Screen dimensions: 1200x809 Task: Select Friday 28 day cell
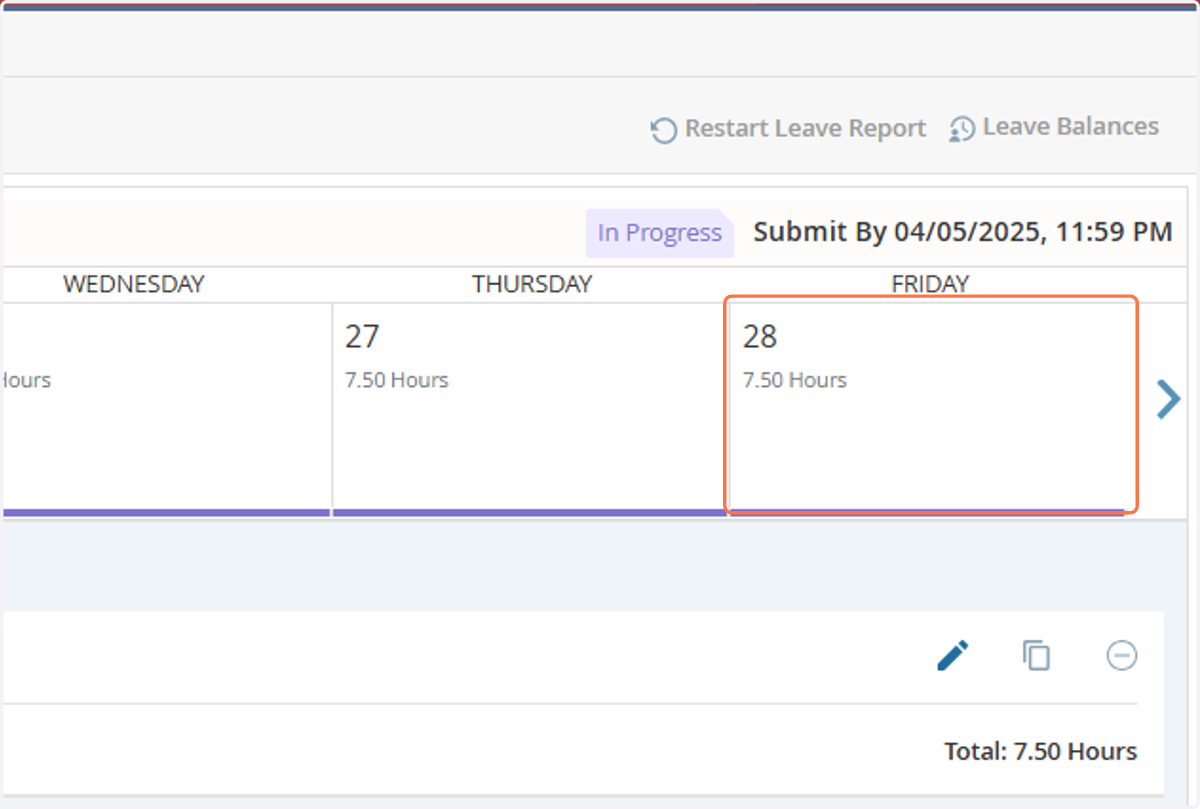pos(930,406)
